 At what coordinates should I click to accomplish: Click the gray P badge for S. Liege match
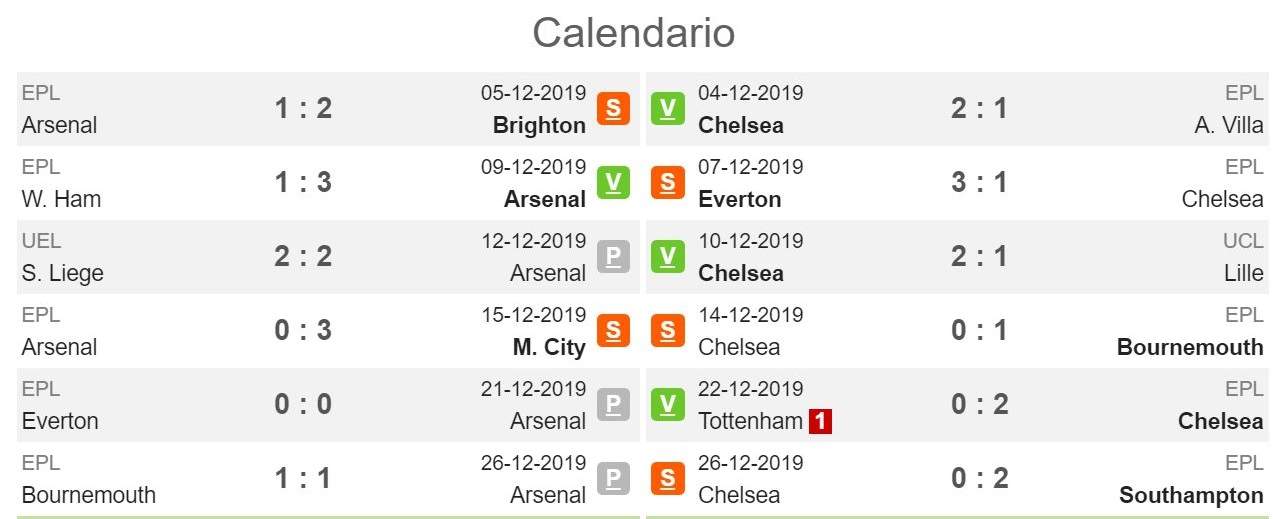(x=613, y=256)
